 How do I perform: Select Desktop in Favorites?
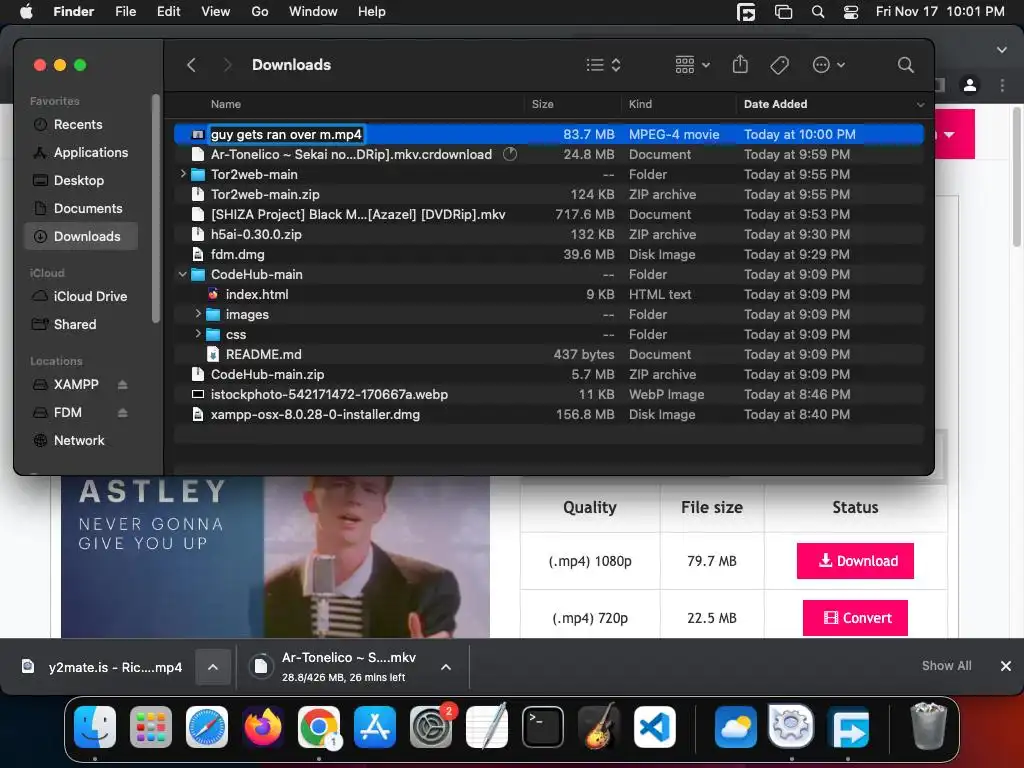(80, 181)
